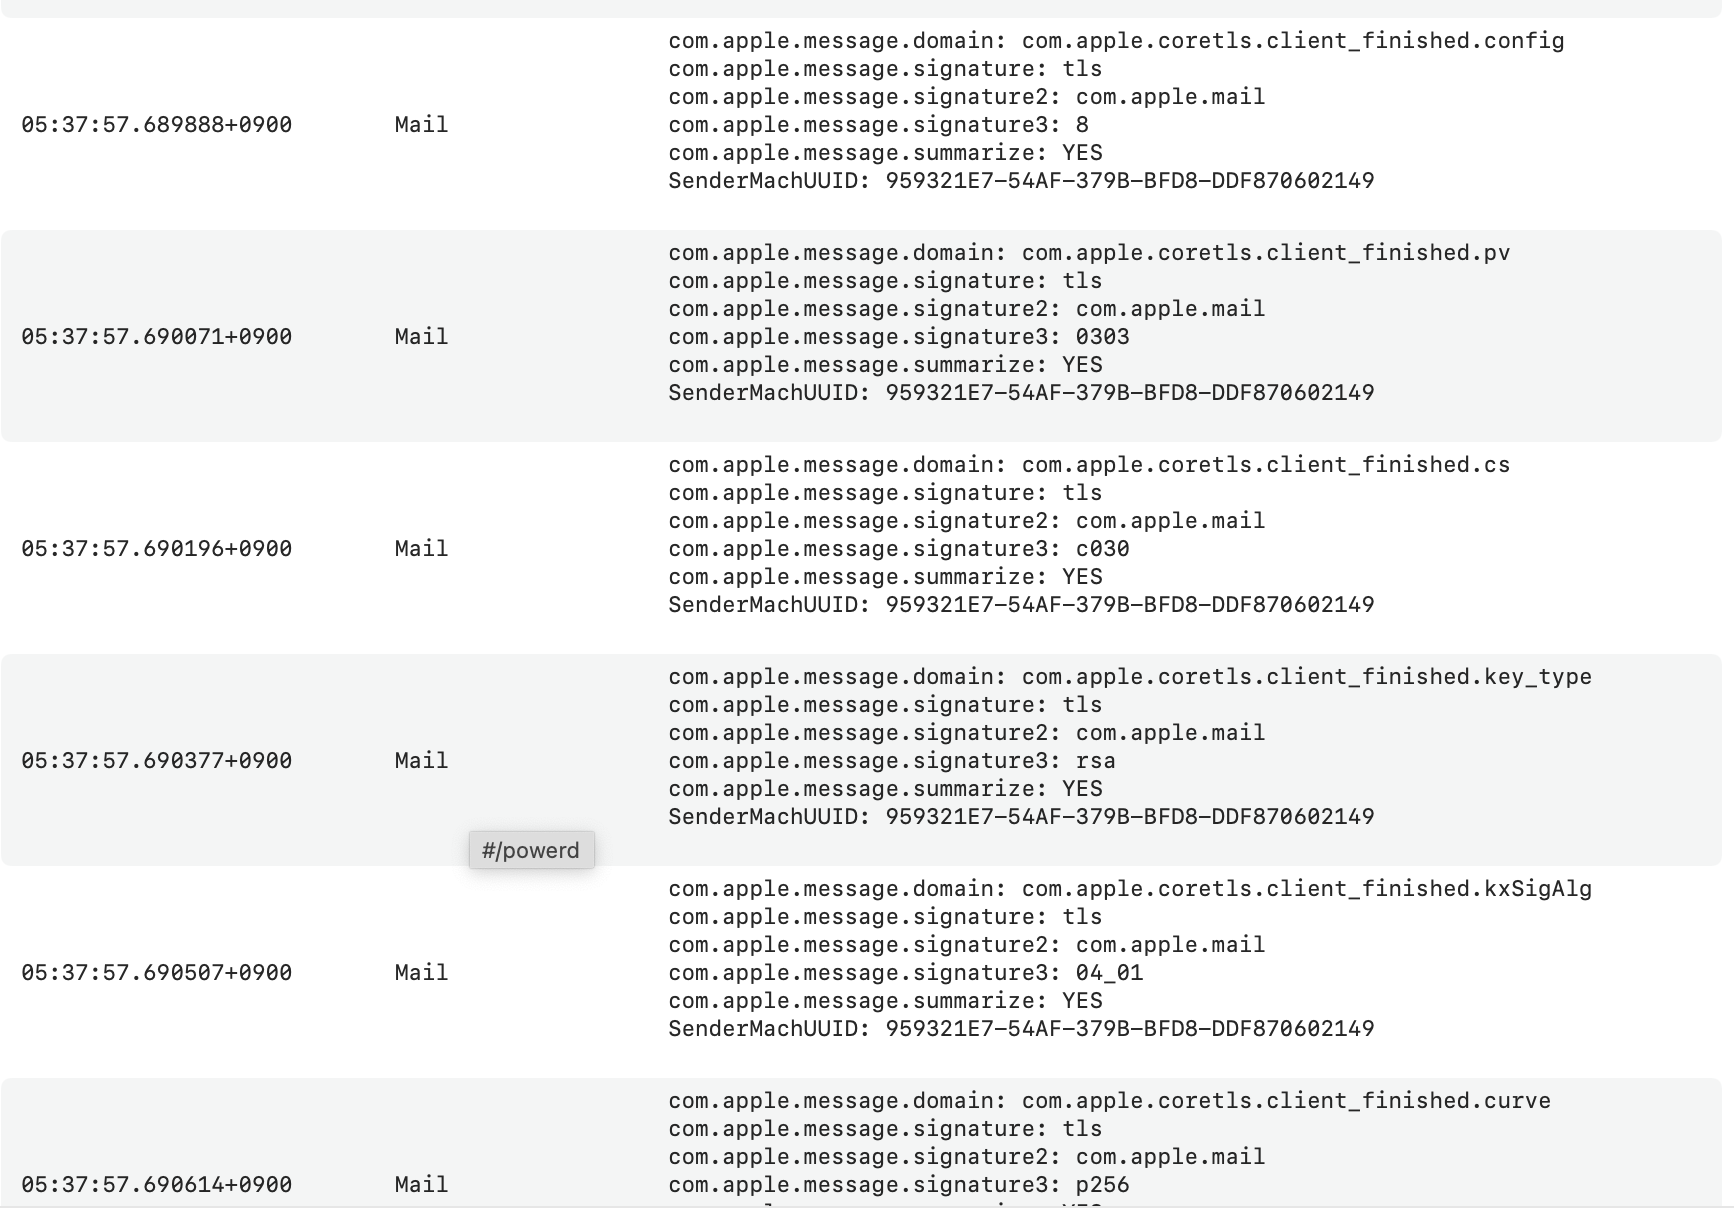This screenshot has width=1734, height=1214.
Task: Click timestamp 05:37:57.690377+0900
Action: 157,761
